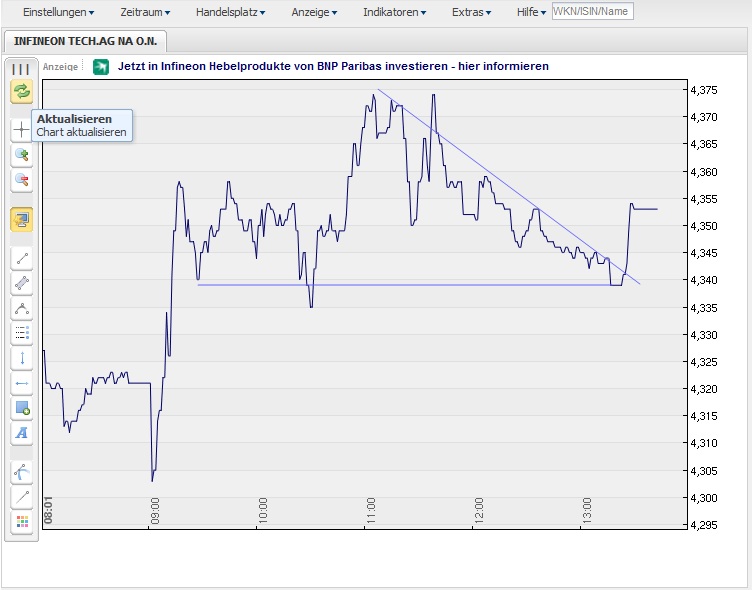This screenshot has width=752, height=590.
Task: Select the vertical double-arrow measure tool
Action: [22, 358]
